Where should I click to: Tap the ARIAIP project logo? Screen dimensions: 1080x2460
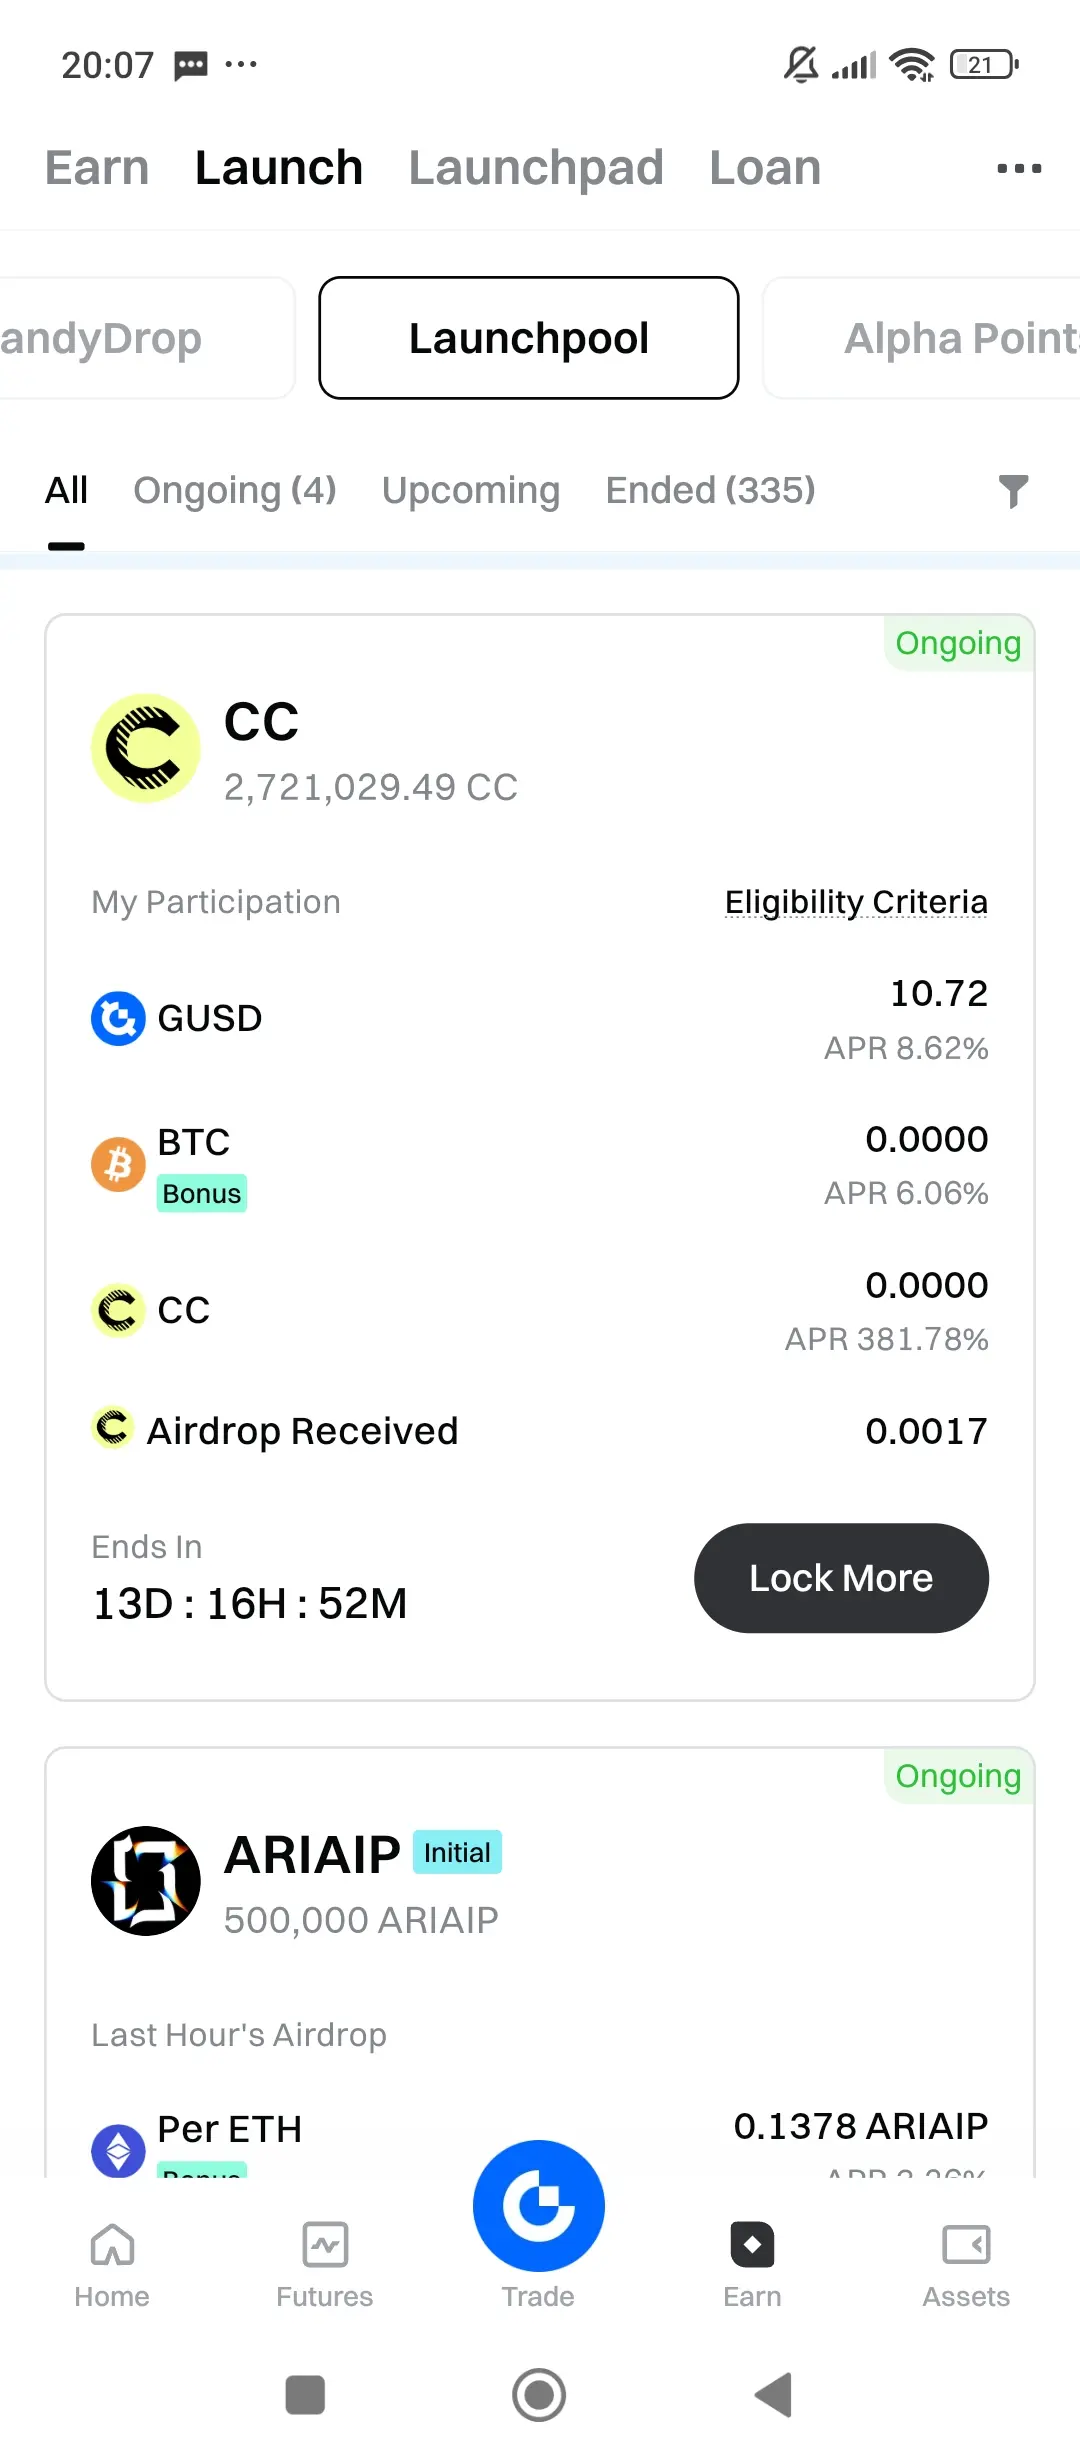(146, 1881)
